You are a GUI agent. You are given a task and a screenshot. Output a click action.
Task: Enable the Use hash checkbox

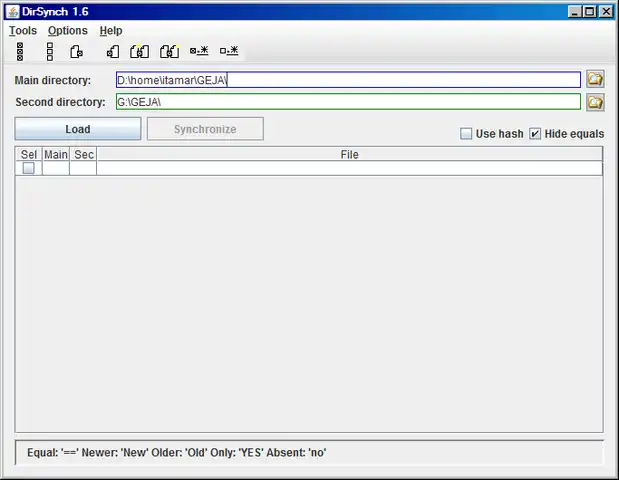point(466,134)
